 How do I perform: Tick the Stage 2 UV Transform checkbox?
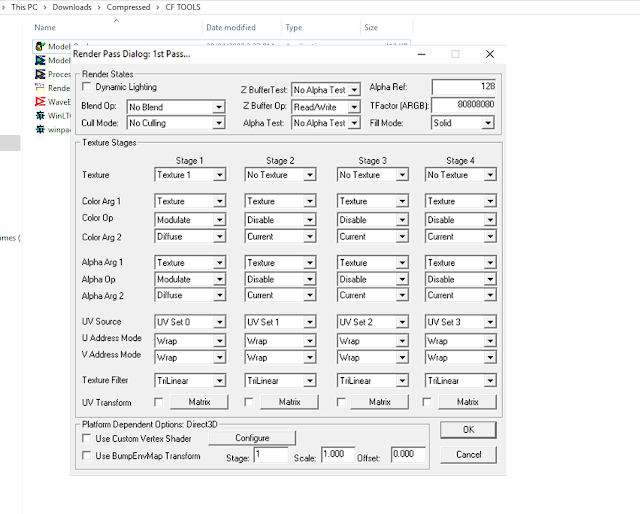(249, 402)
